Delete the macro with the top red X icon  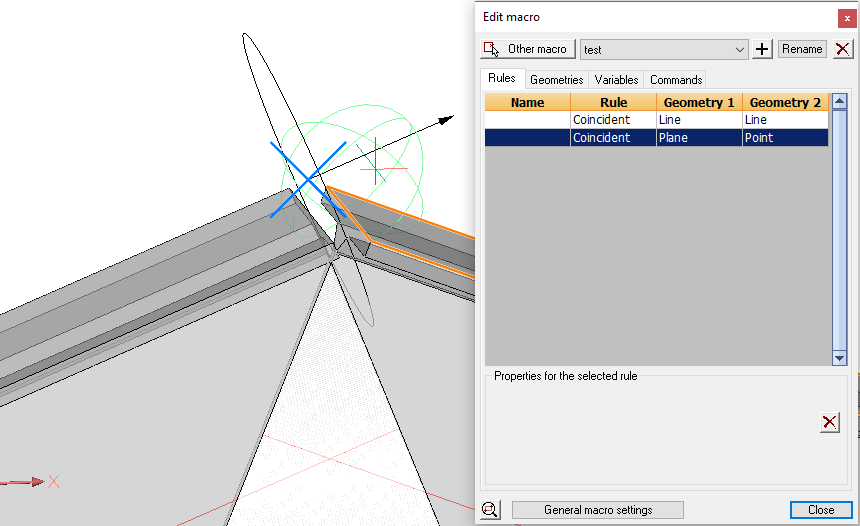point(843,49)
